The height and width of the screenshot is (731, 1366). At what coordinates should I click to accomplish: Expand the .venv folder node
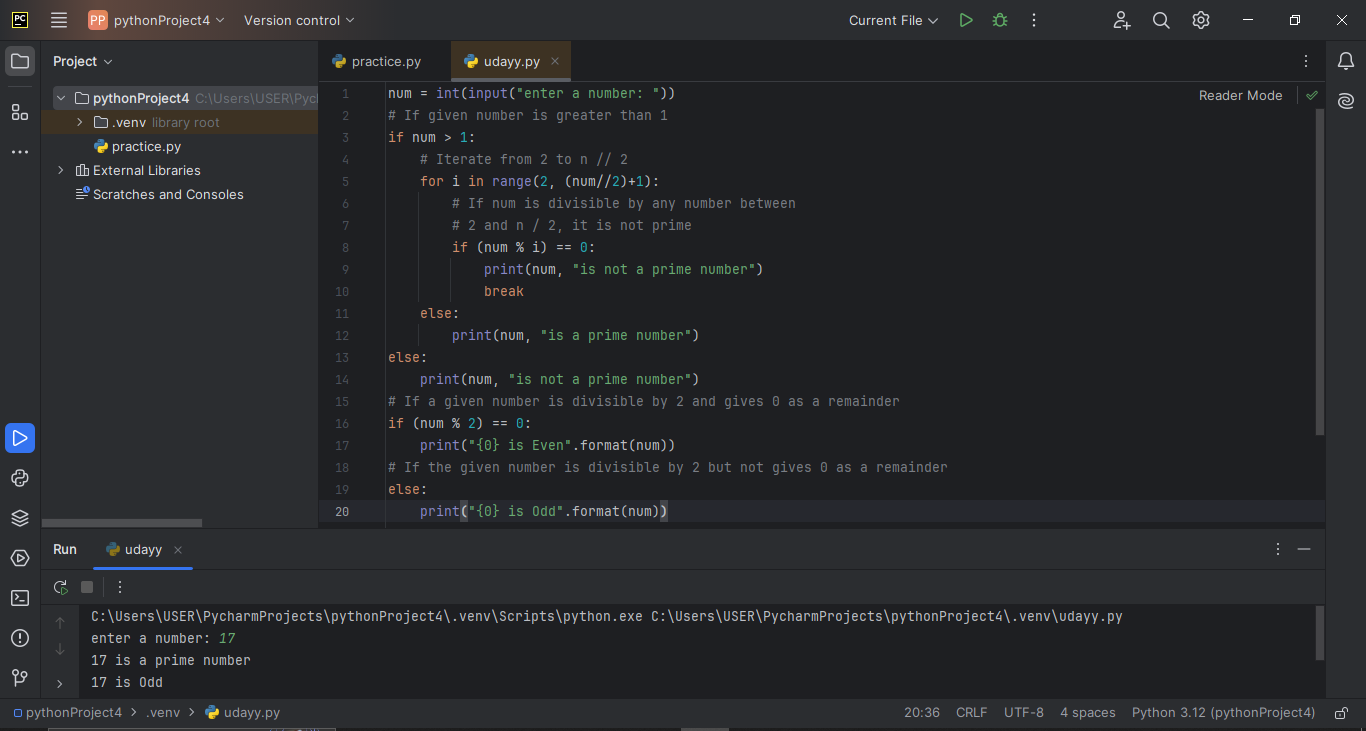79,122
